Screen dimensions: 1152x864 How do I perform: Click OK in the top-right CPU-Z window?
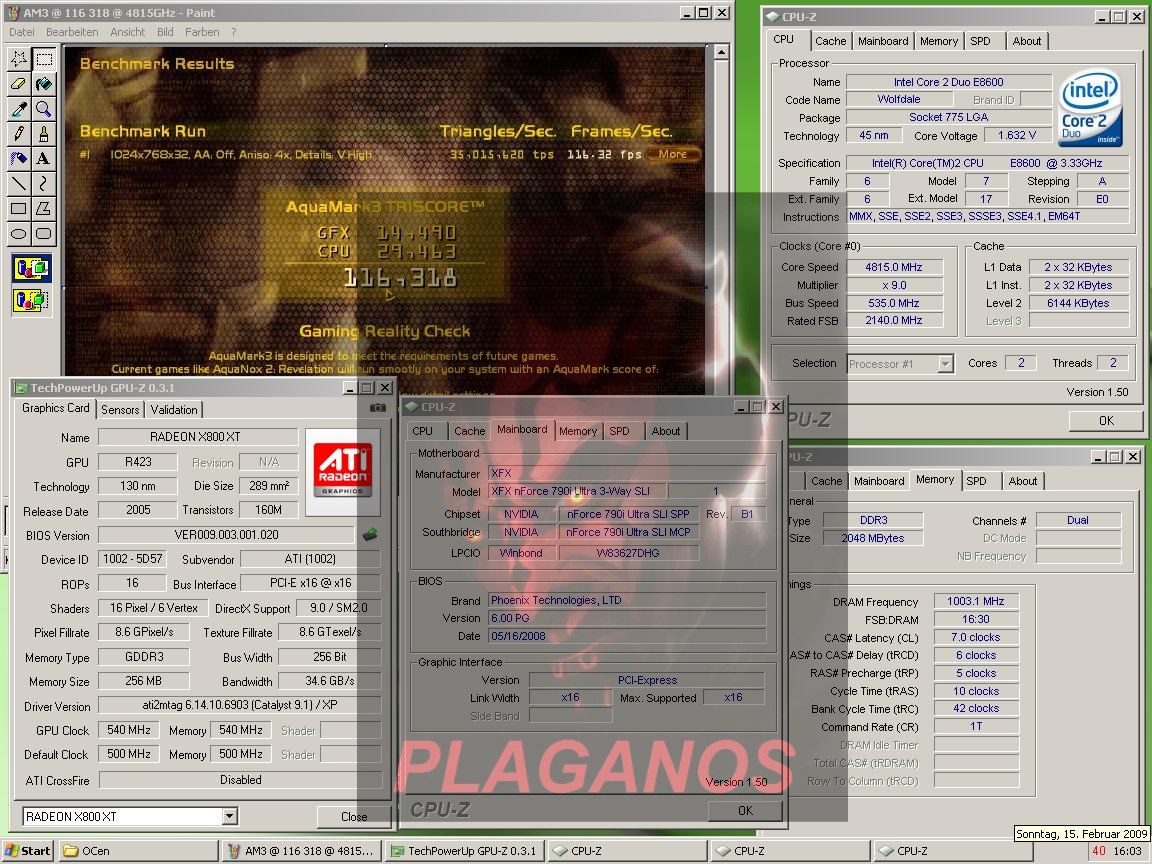tap(1106, 420)
